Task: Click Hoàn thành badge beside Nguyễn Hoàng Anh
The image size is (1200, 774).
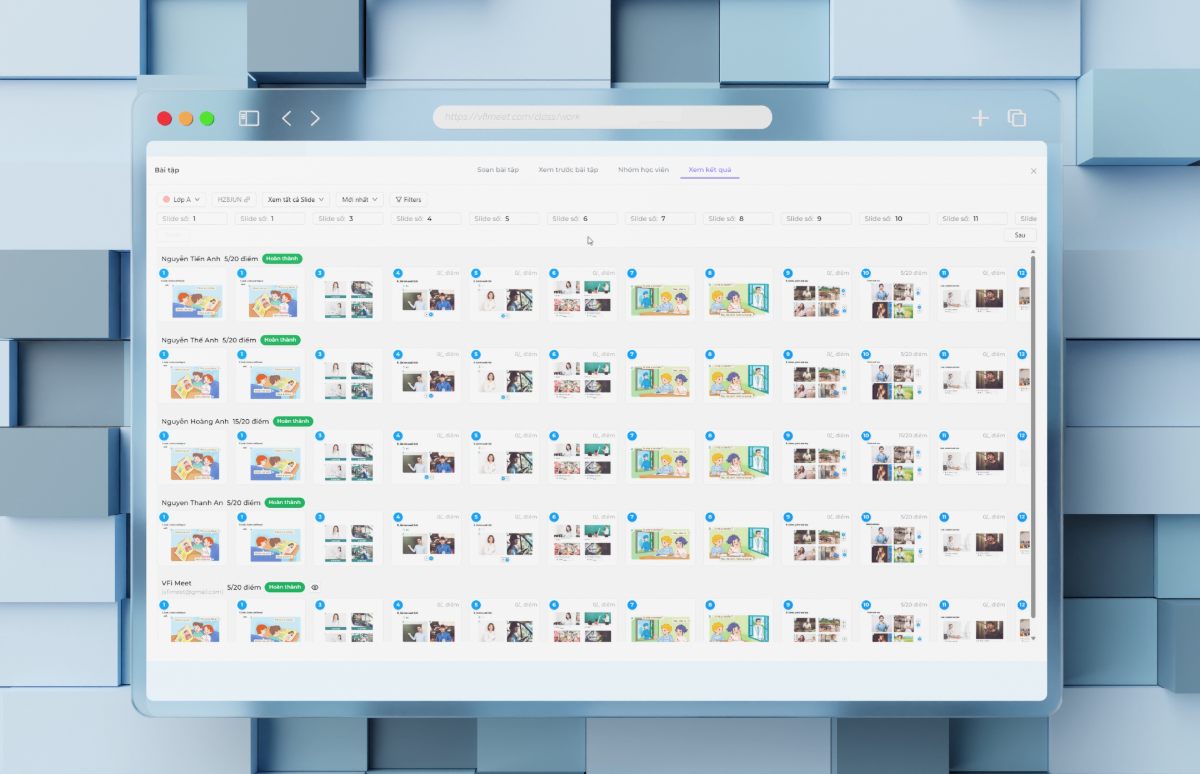Action: pos(291,421)
